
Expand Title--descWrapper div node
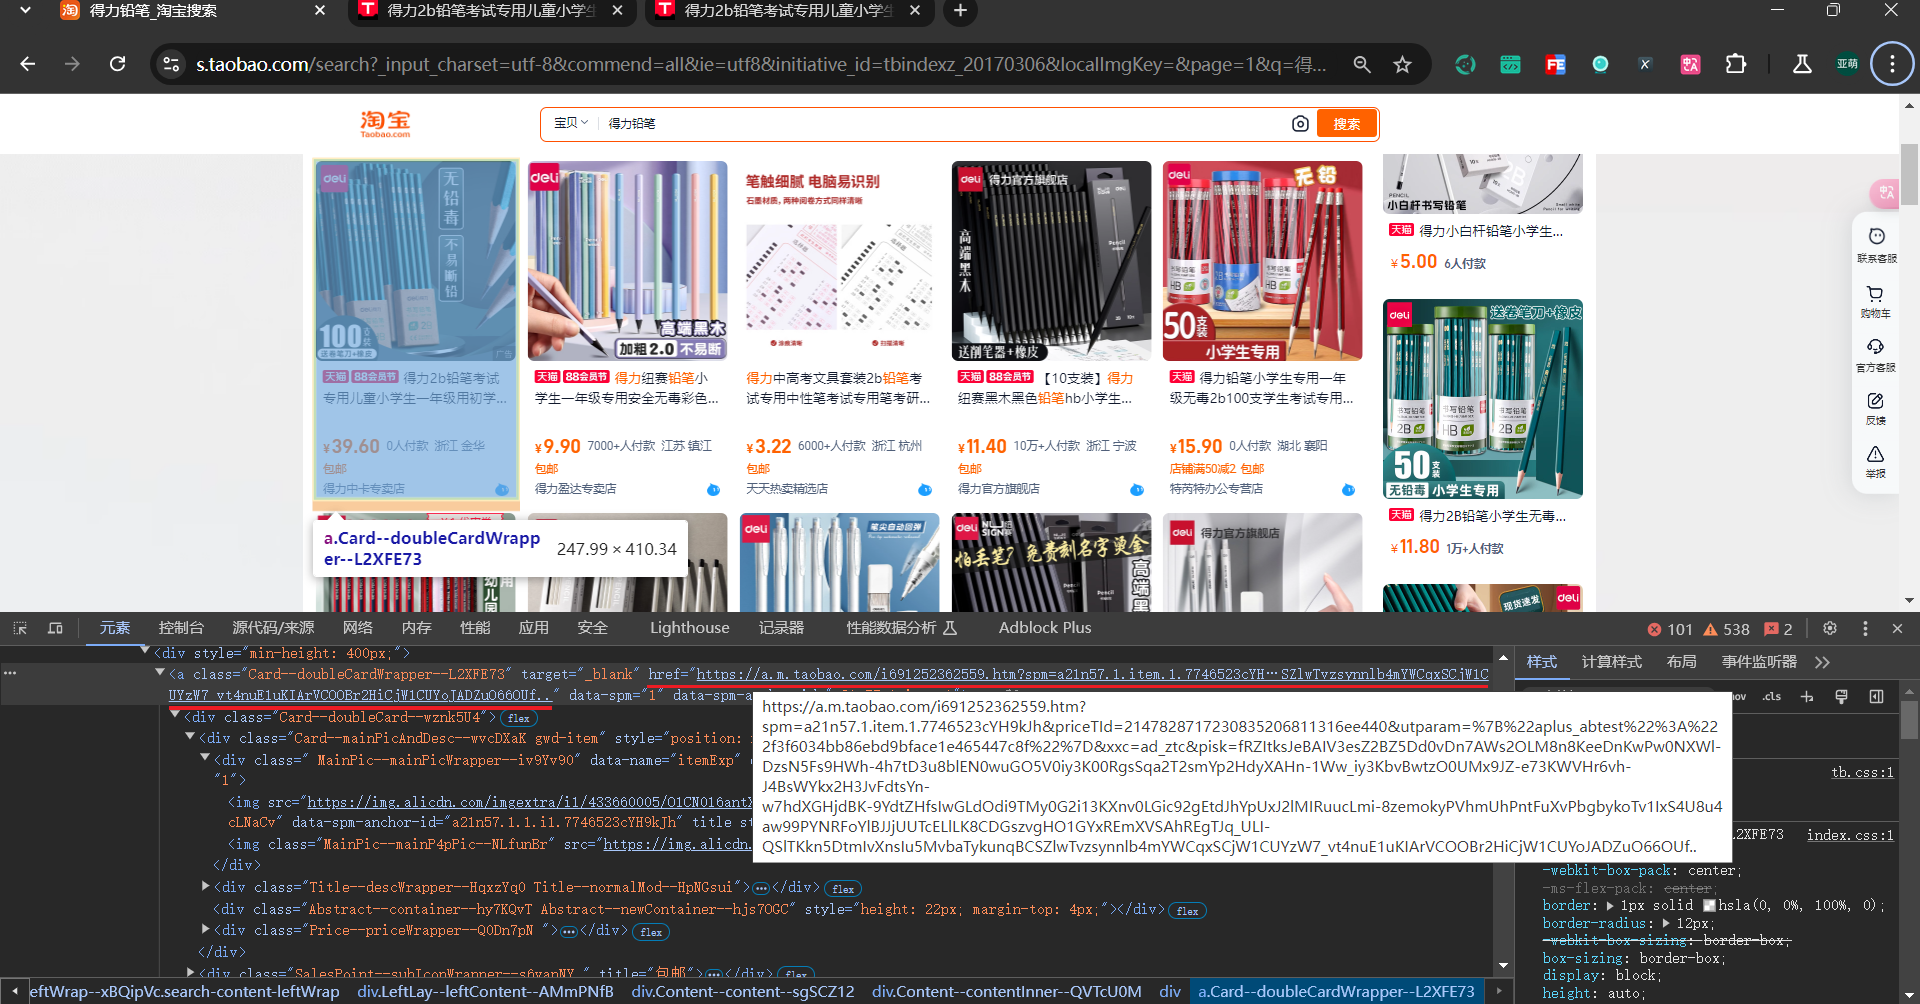(205, 886)
